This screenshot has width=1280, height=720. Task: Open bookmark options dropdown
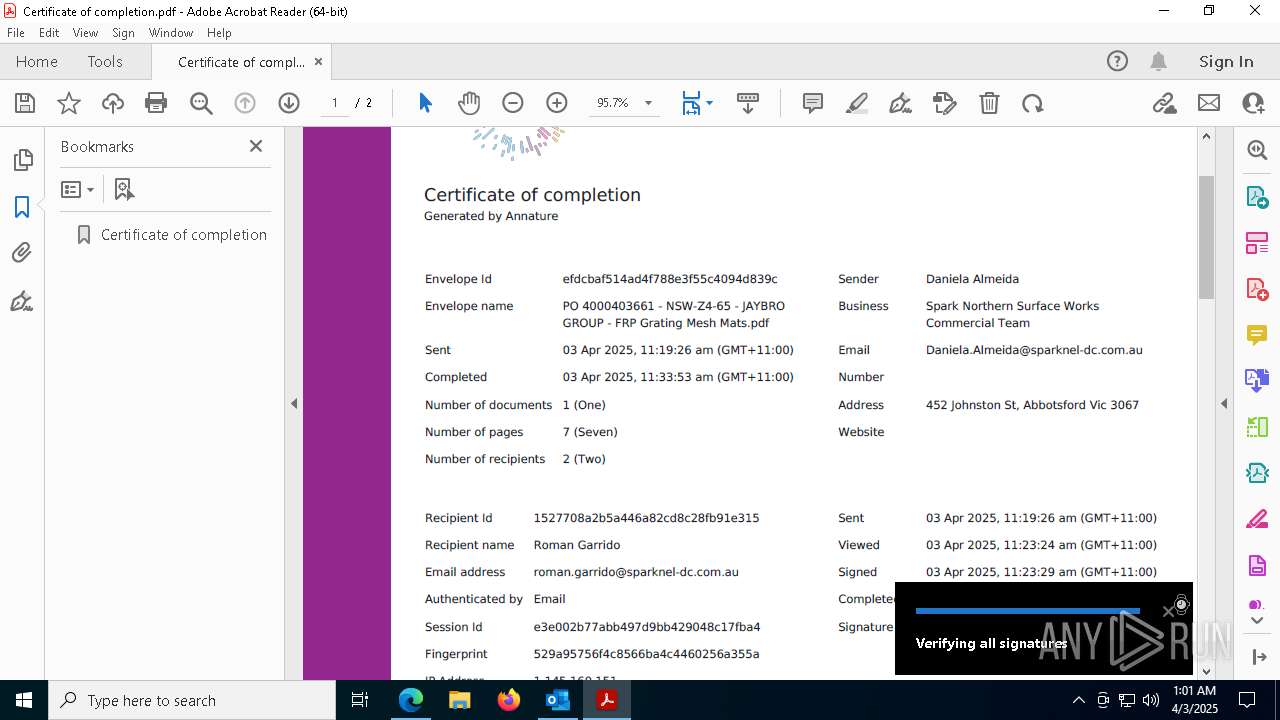point(77,189)
